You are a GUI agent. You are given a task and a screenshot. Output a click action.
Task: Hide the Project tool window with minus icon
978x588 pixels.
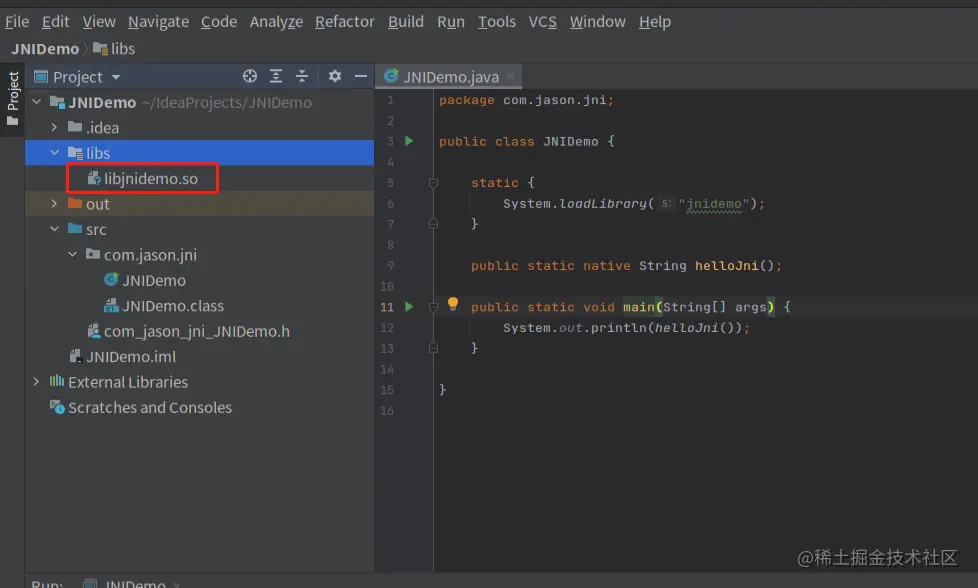pyautogui.click(x=361, y=75)
